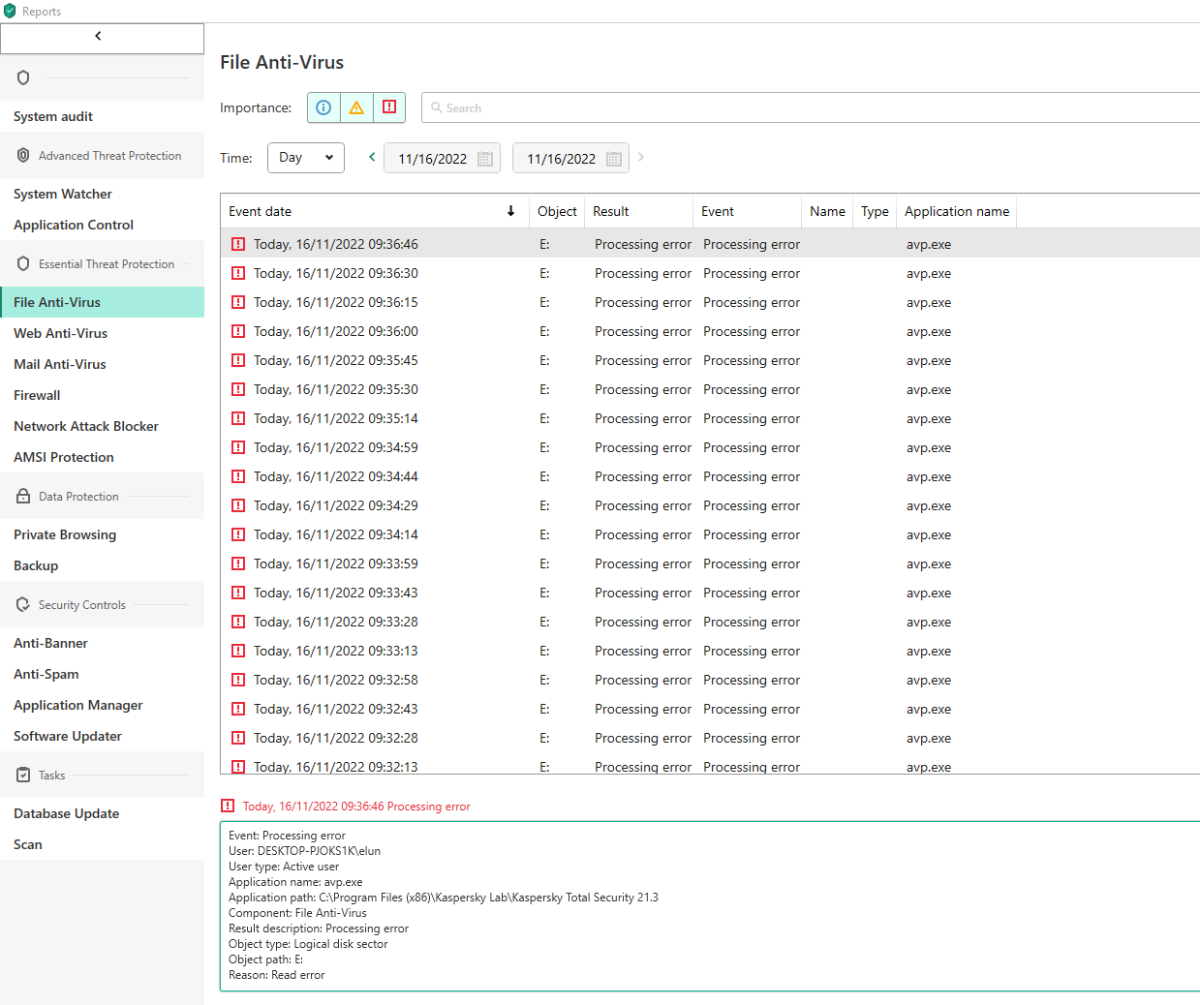
Task: Toggle the critical importance filter icon
Action: click(x=389, y=108)
